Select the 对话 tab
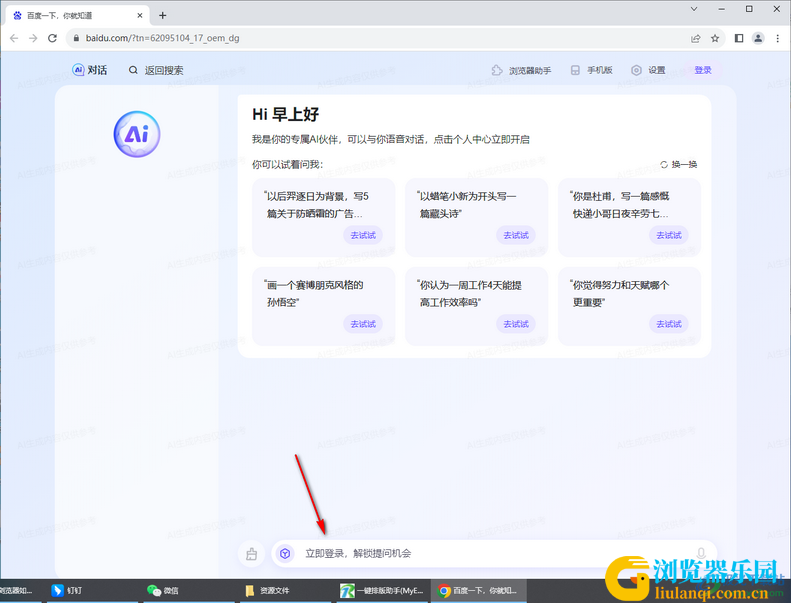791x603 pixels. 90,70
